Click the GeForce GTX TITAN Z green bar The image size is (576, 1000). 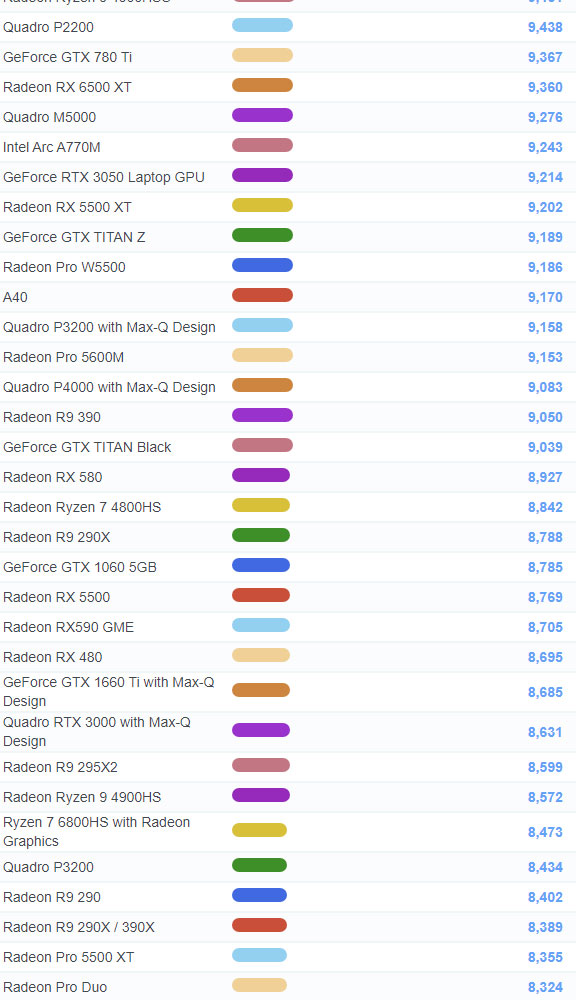262,235
